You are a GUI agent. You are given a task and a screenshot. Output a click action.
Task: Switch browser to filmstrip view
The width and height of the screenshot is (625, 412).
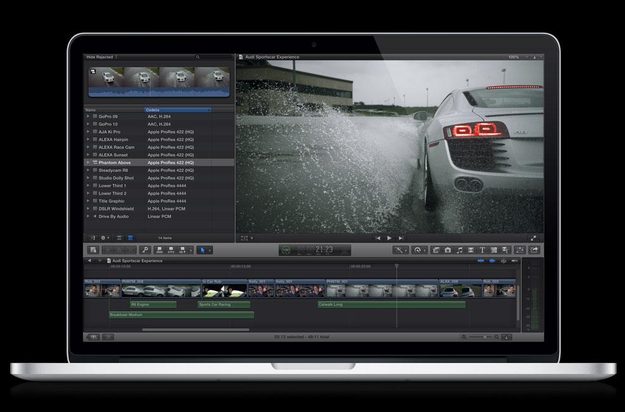(119, 238)
